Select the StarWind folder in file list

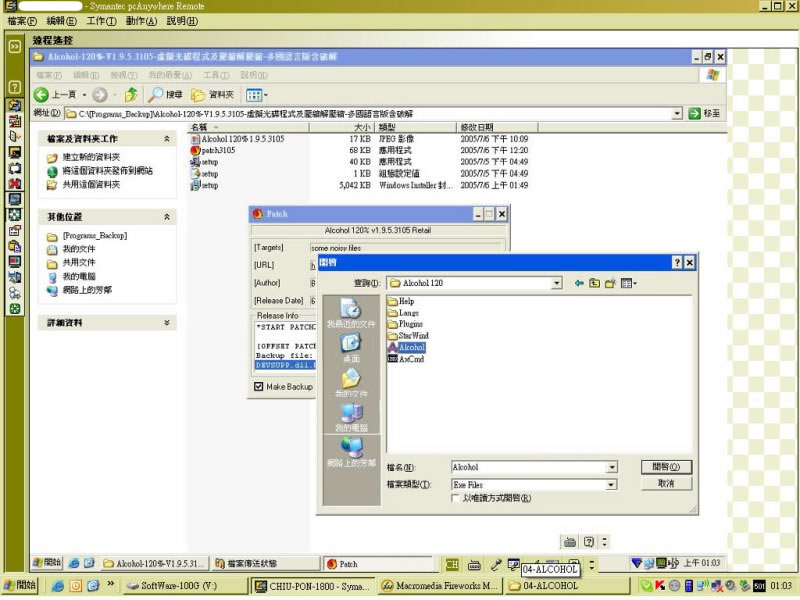pyautogui.click(x=408, y=336)
